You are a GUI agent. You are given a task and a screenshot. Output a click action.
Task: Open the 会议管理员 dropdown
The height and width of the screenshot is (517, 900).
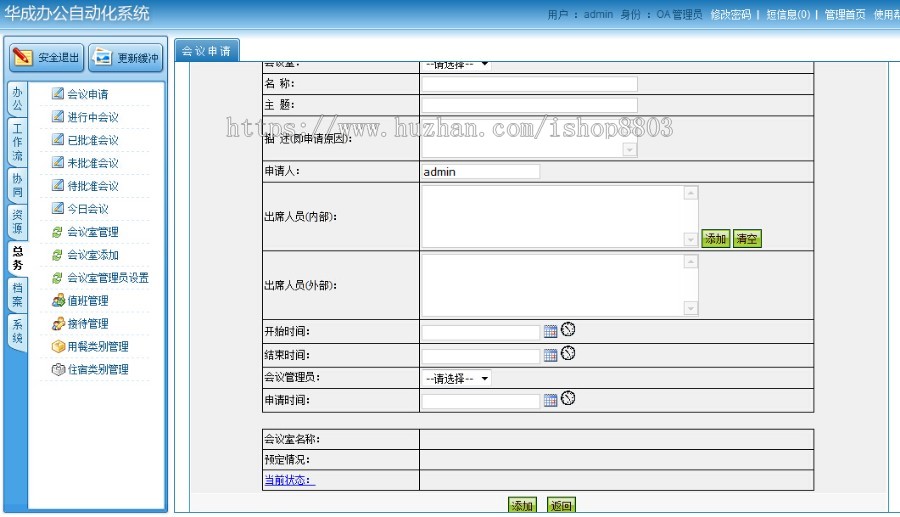point(457,379)
